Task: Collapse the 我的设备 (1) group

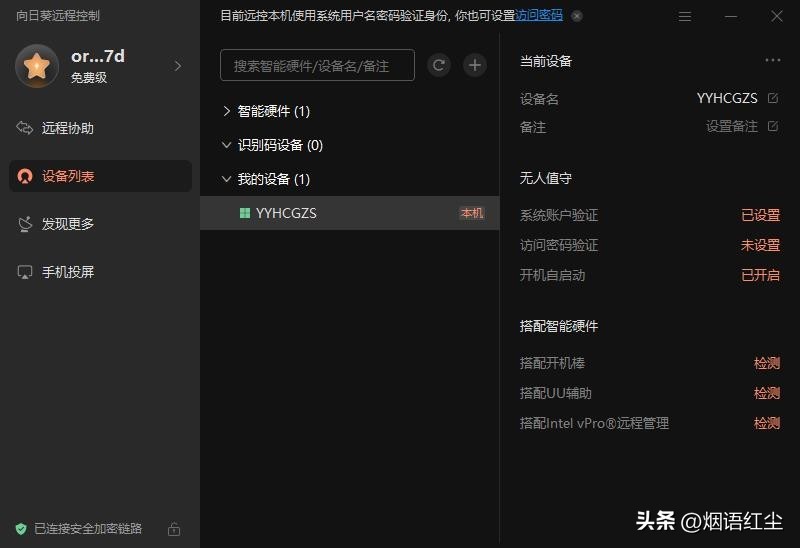Action: click(227, 179)
